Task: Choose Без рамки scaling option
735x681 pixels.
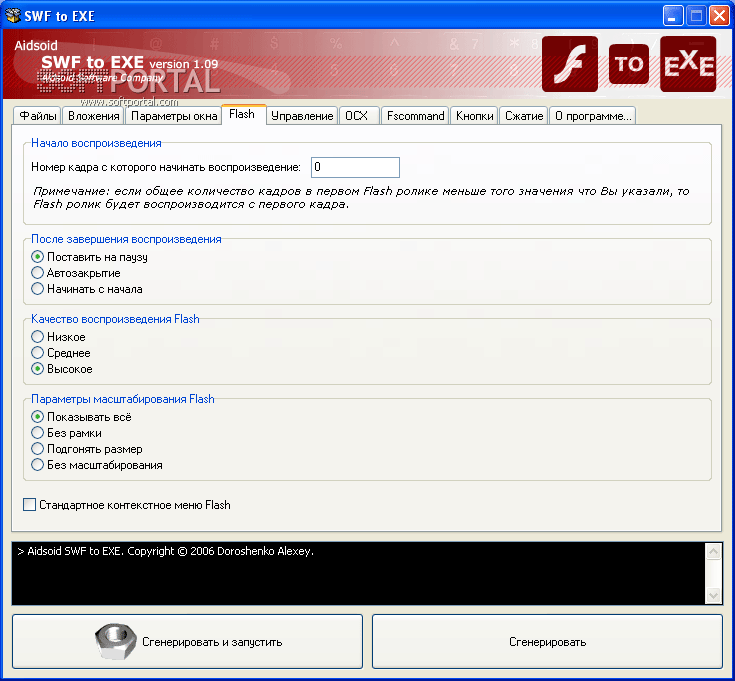Action: tap(67, 433)
